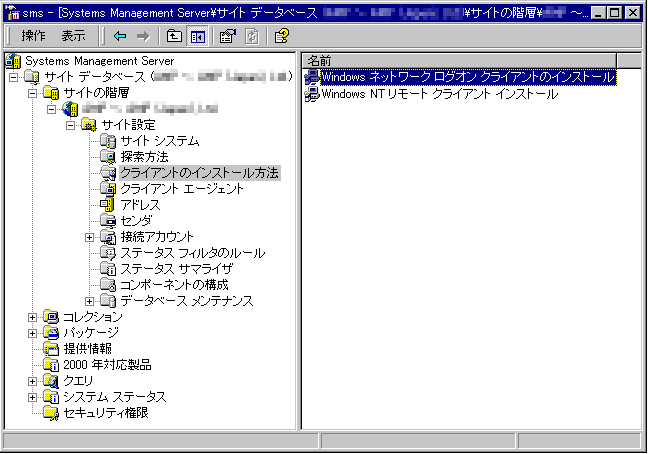648x454 pixels.
Task: Expand the コレクション node
Action: 32,318
